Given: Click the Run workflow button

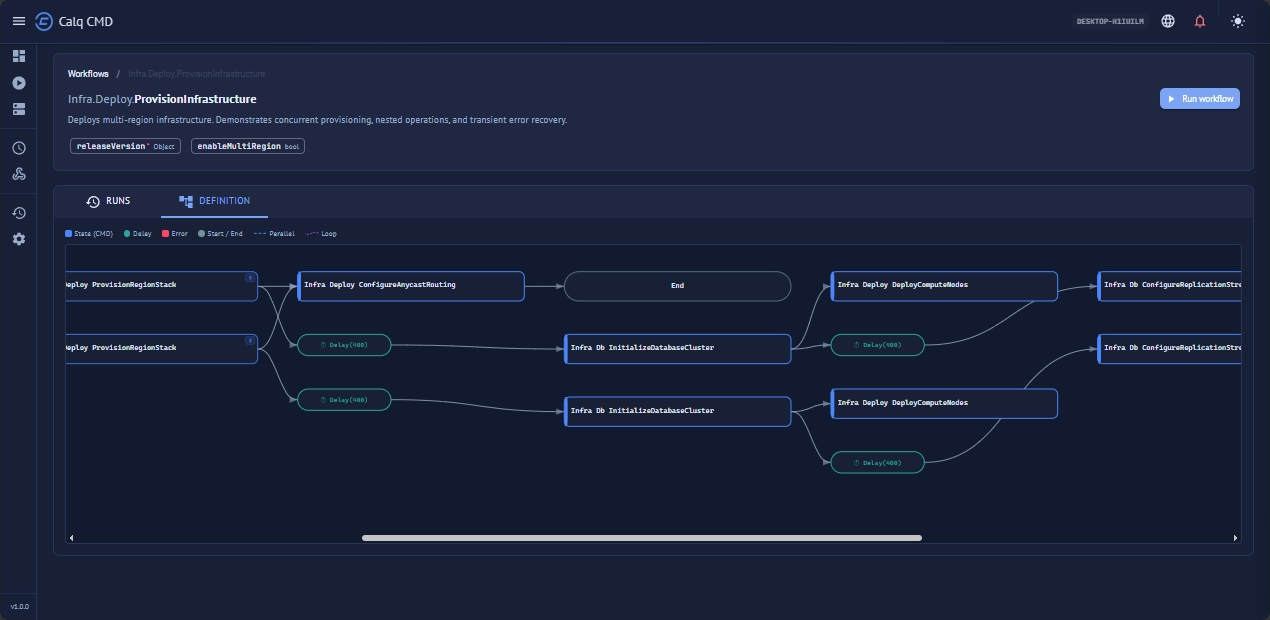Looking at the screenshot, I should (1200, 99).
